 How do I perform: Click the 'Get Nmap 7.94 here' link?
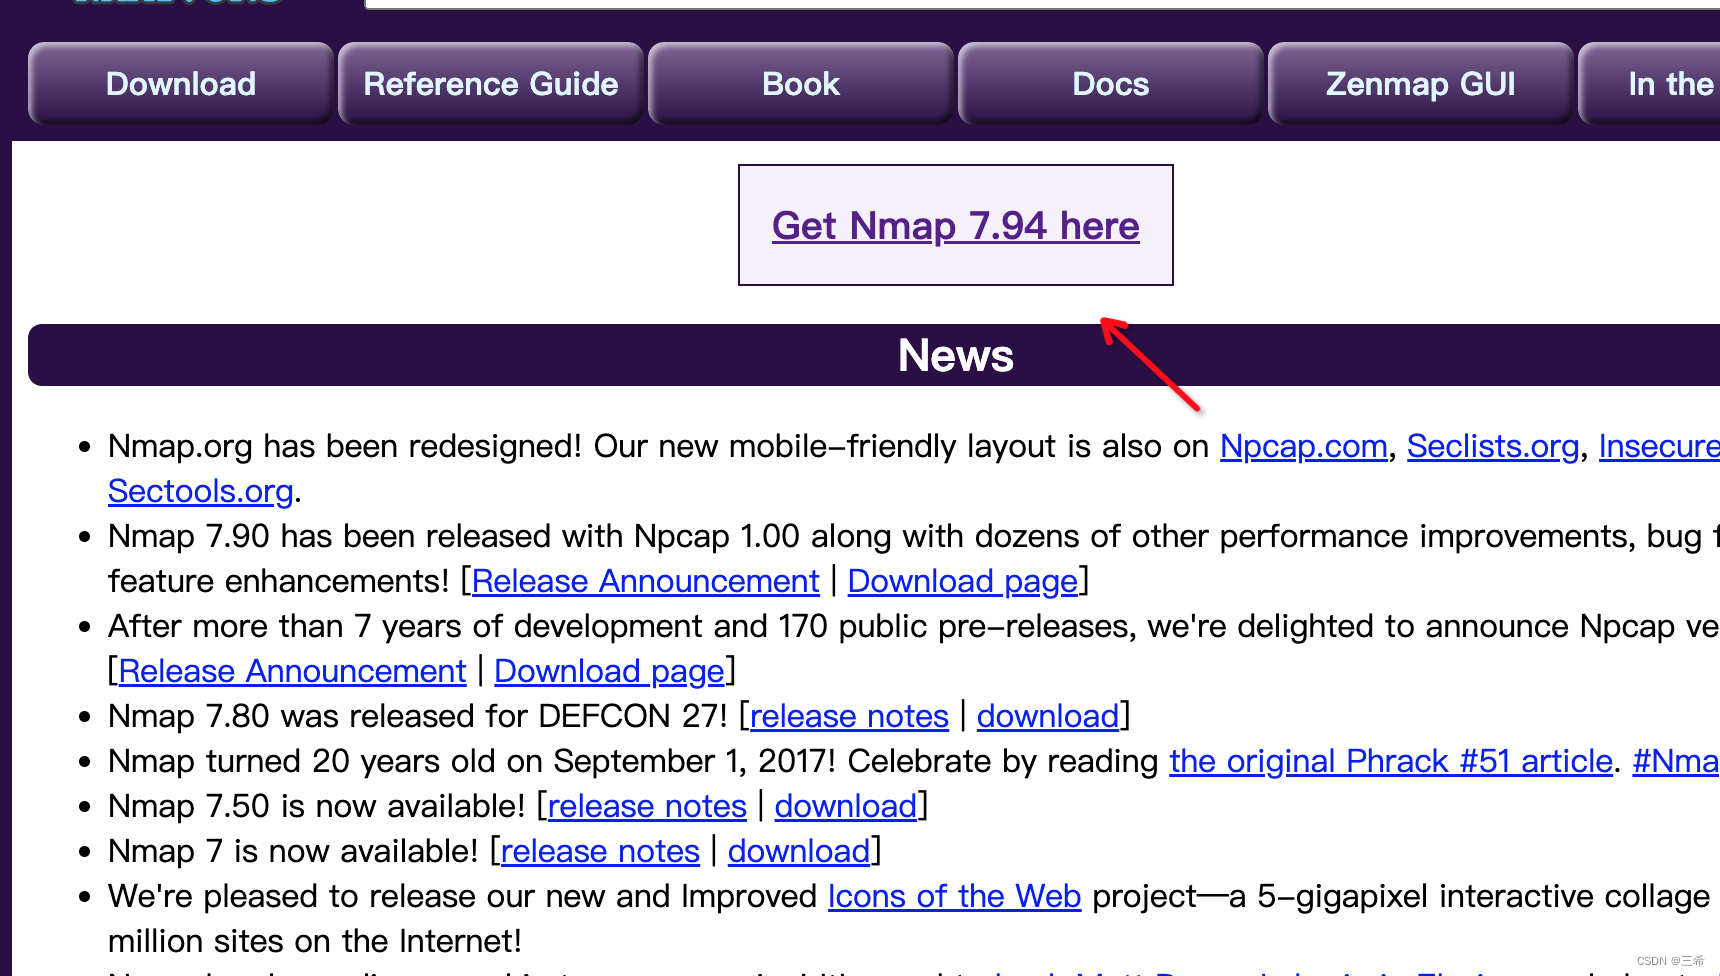(956, 226)
